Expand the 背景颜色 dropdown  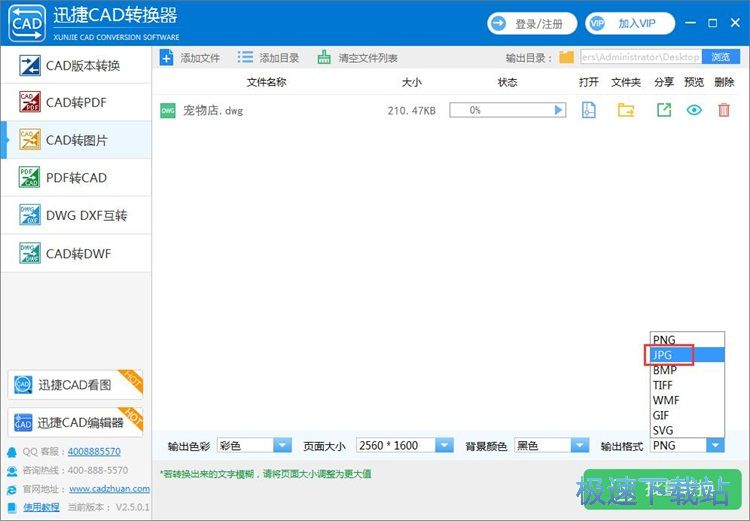(x=580, y=445)
